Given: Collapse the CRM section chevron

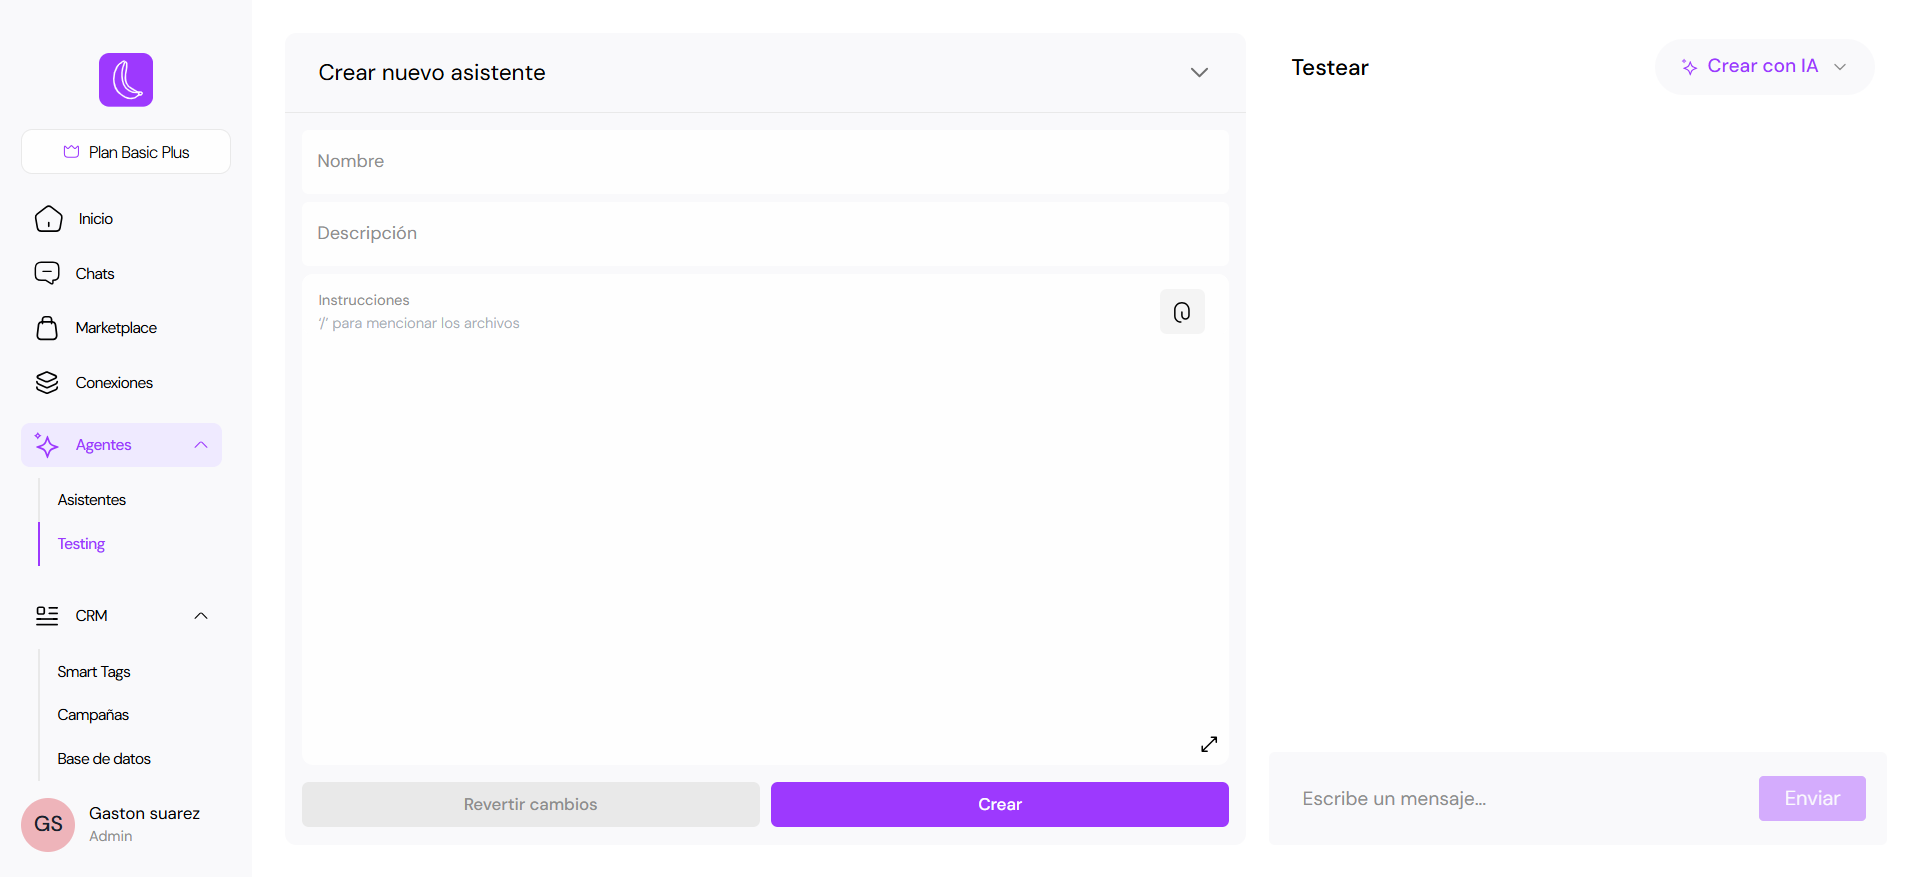Looking at the screenshot, I should tap(201, 616).
